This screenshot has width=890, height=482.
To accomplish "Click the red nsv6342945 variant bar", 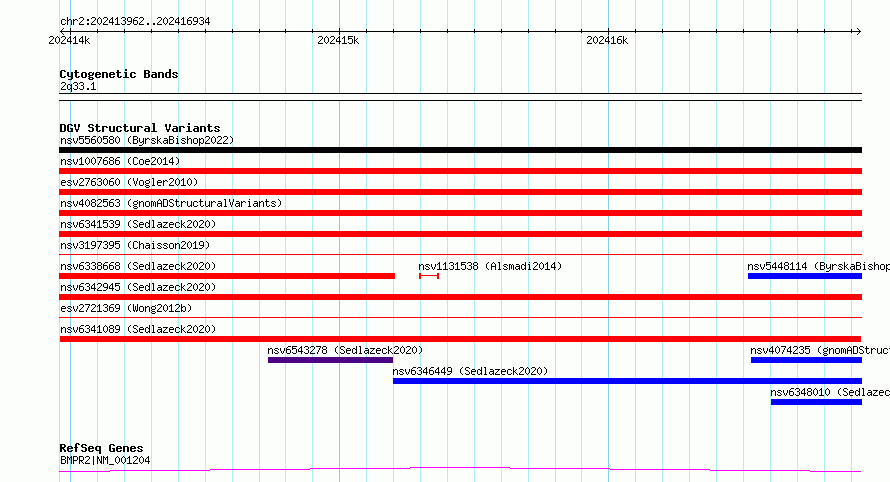I will pyautogui.click(x=460, y=297).
